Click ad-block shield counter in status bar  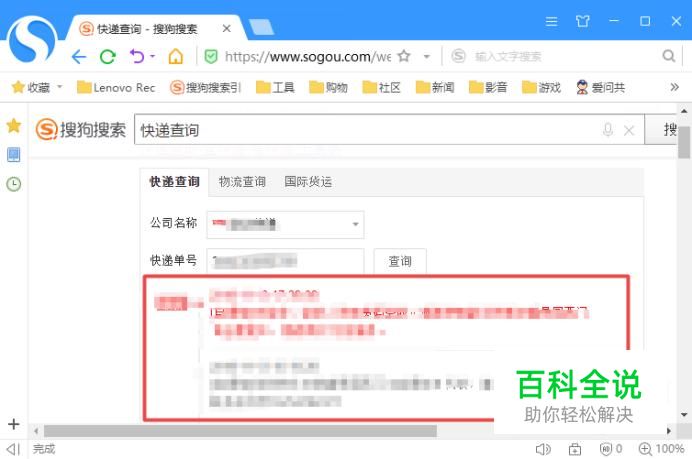click(x=611, y=449)
